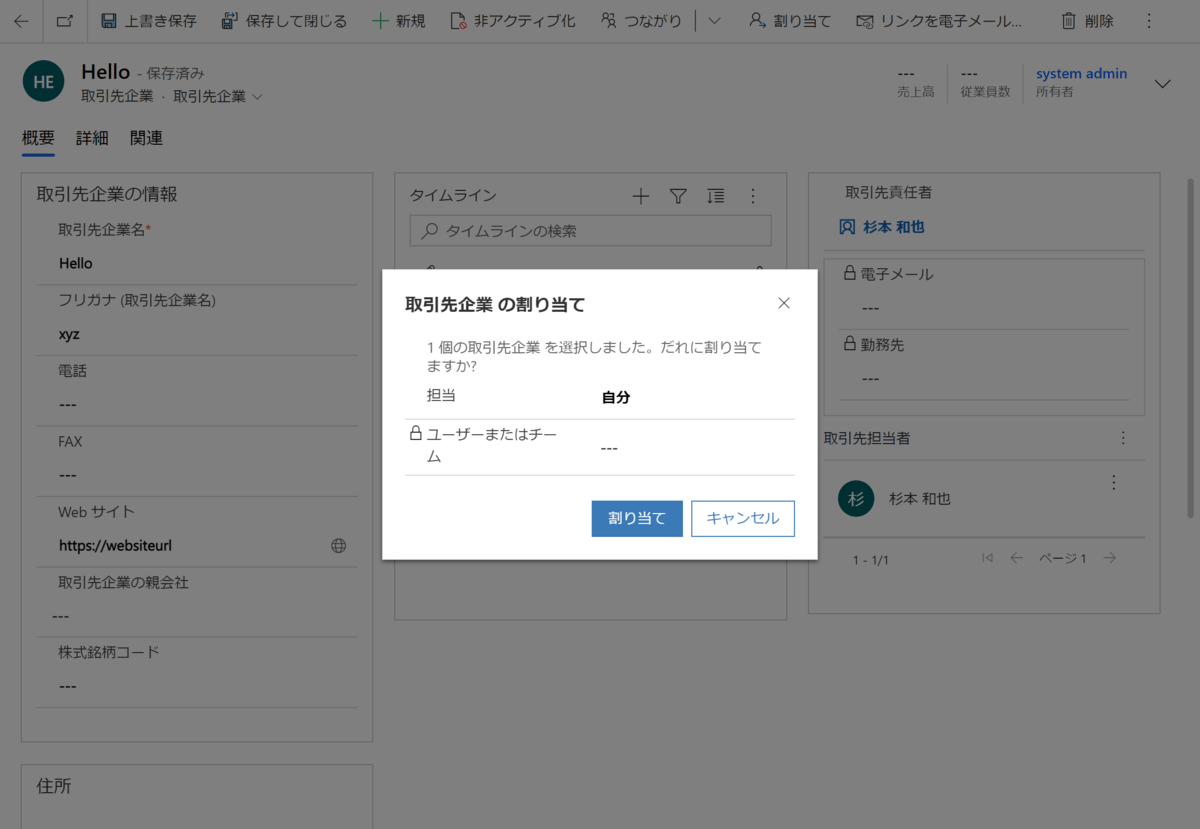Click the タイムラインの検索 search field
This screenshot has height=829, width=1200.
(590, 230)
